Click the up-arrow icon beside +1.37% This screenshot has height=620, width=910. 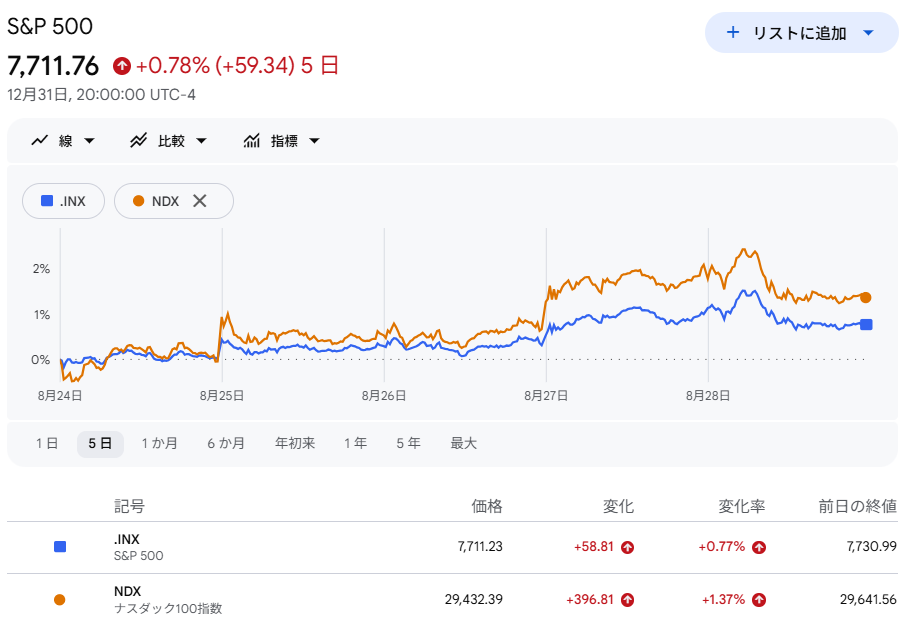759,600
